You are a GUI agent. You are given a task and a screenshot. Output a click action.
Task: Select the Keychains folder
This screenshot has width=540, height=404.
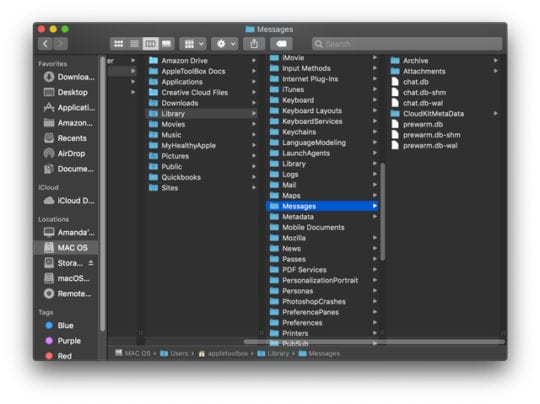323,132
